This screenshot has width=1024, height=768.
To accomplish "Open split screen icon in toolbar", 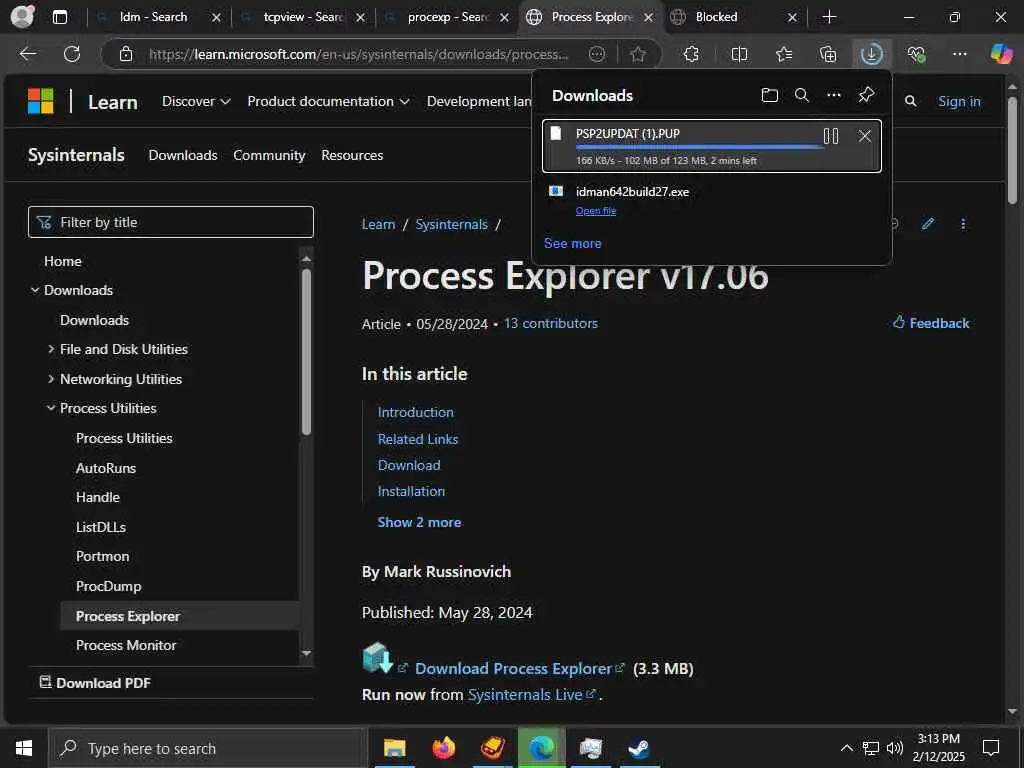I will [739, 54].
